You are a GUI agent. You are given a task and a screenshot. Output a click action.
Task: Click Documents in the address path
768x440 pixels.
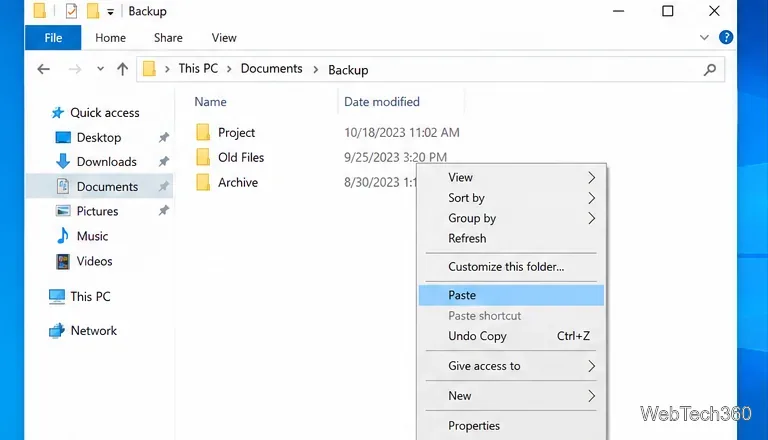pos(271,69)
